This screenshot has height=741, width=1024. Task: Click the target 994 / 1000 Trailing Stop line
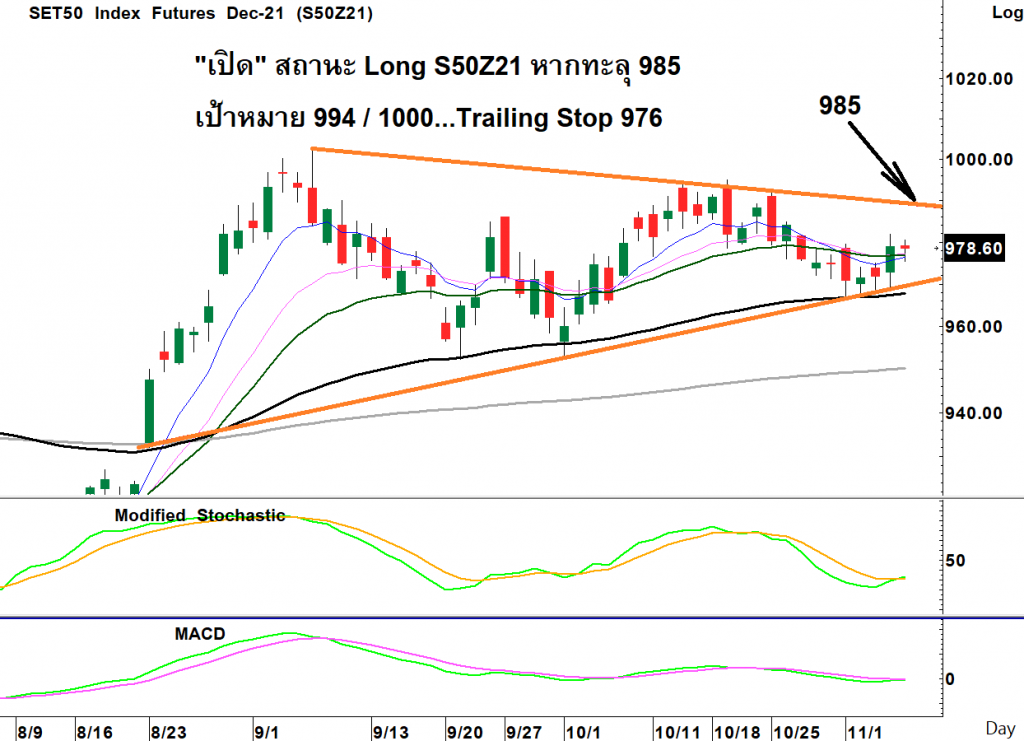(x=429, y=118)
